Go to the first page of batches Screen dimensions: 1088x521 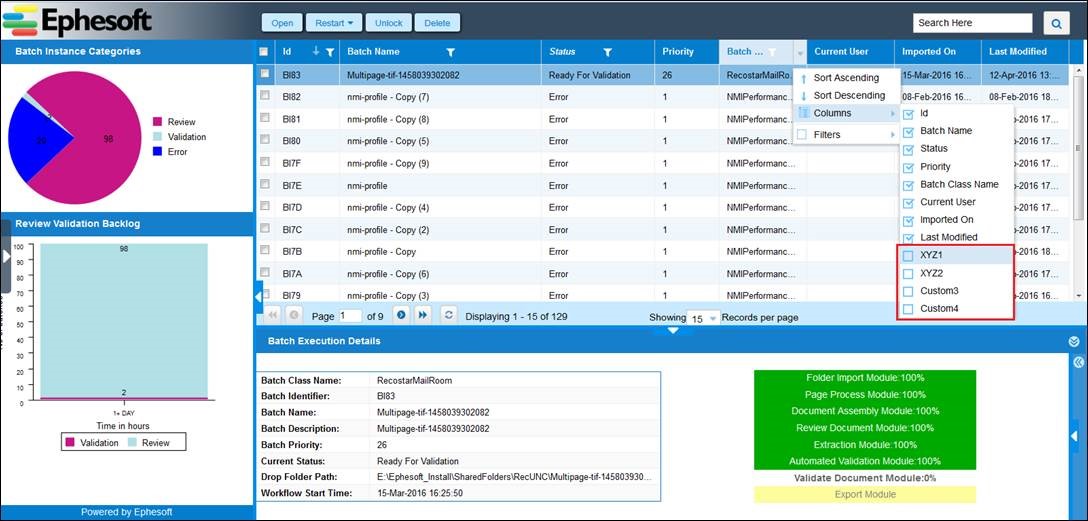(273, 316)
